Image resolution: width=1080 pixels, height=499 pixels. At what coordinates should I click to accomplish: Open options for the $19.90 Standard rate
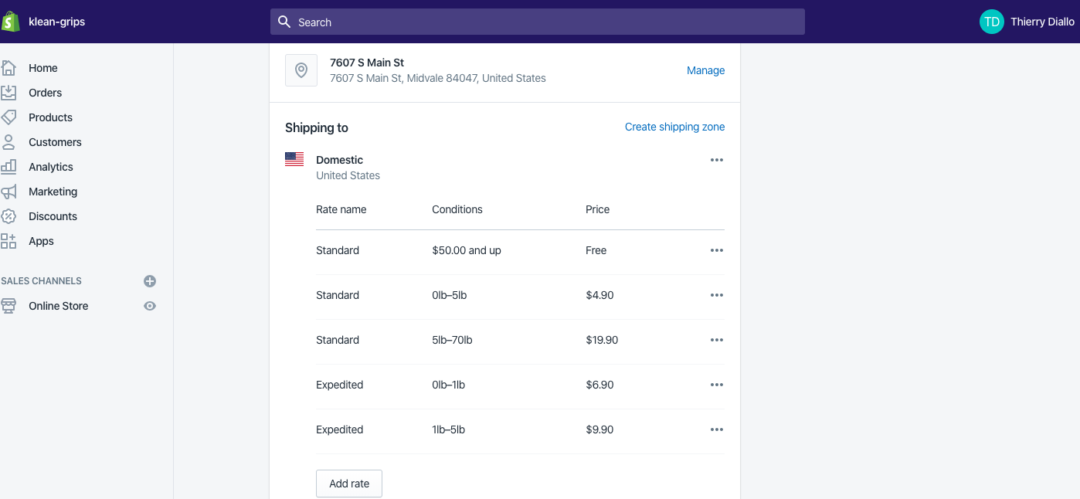point(716,340)
